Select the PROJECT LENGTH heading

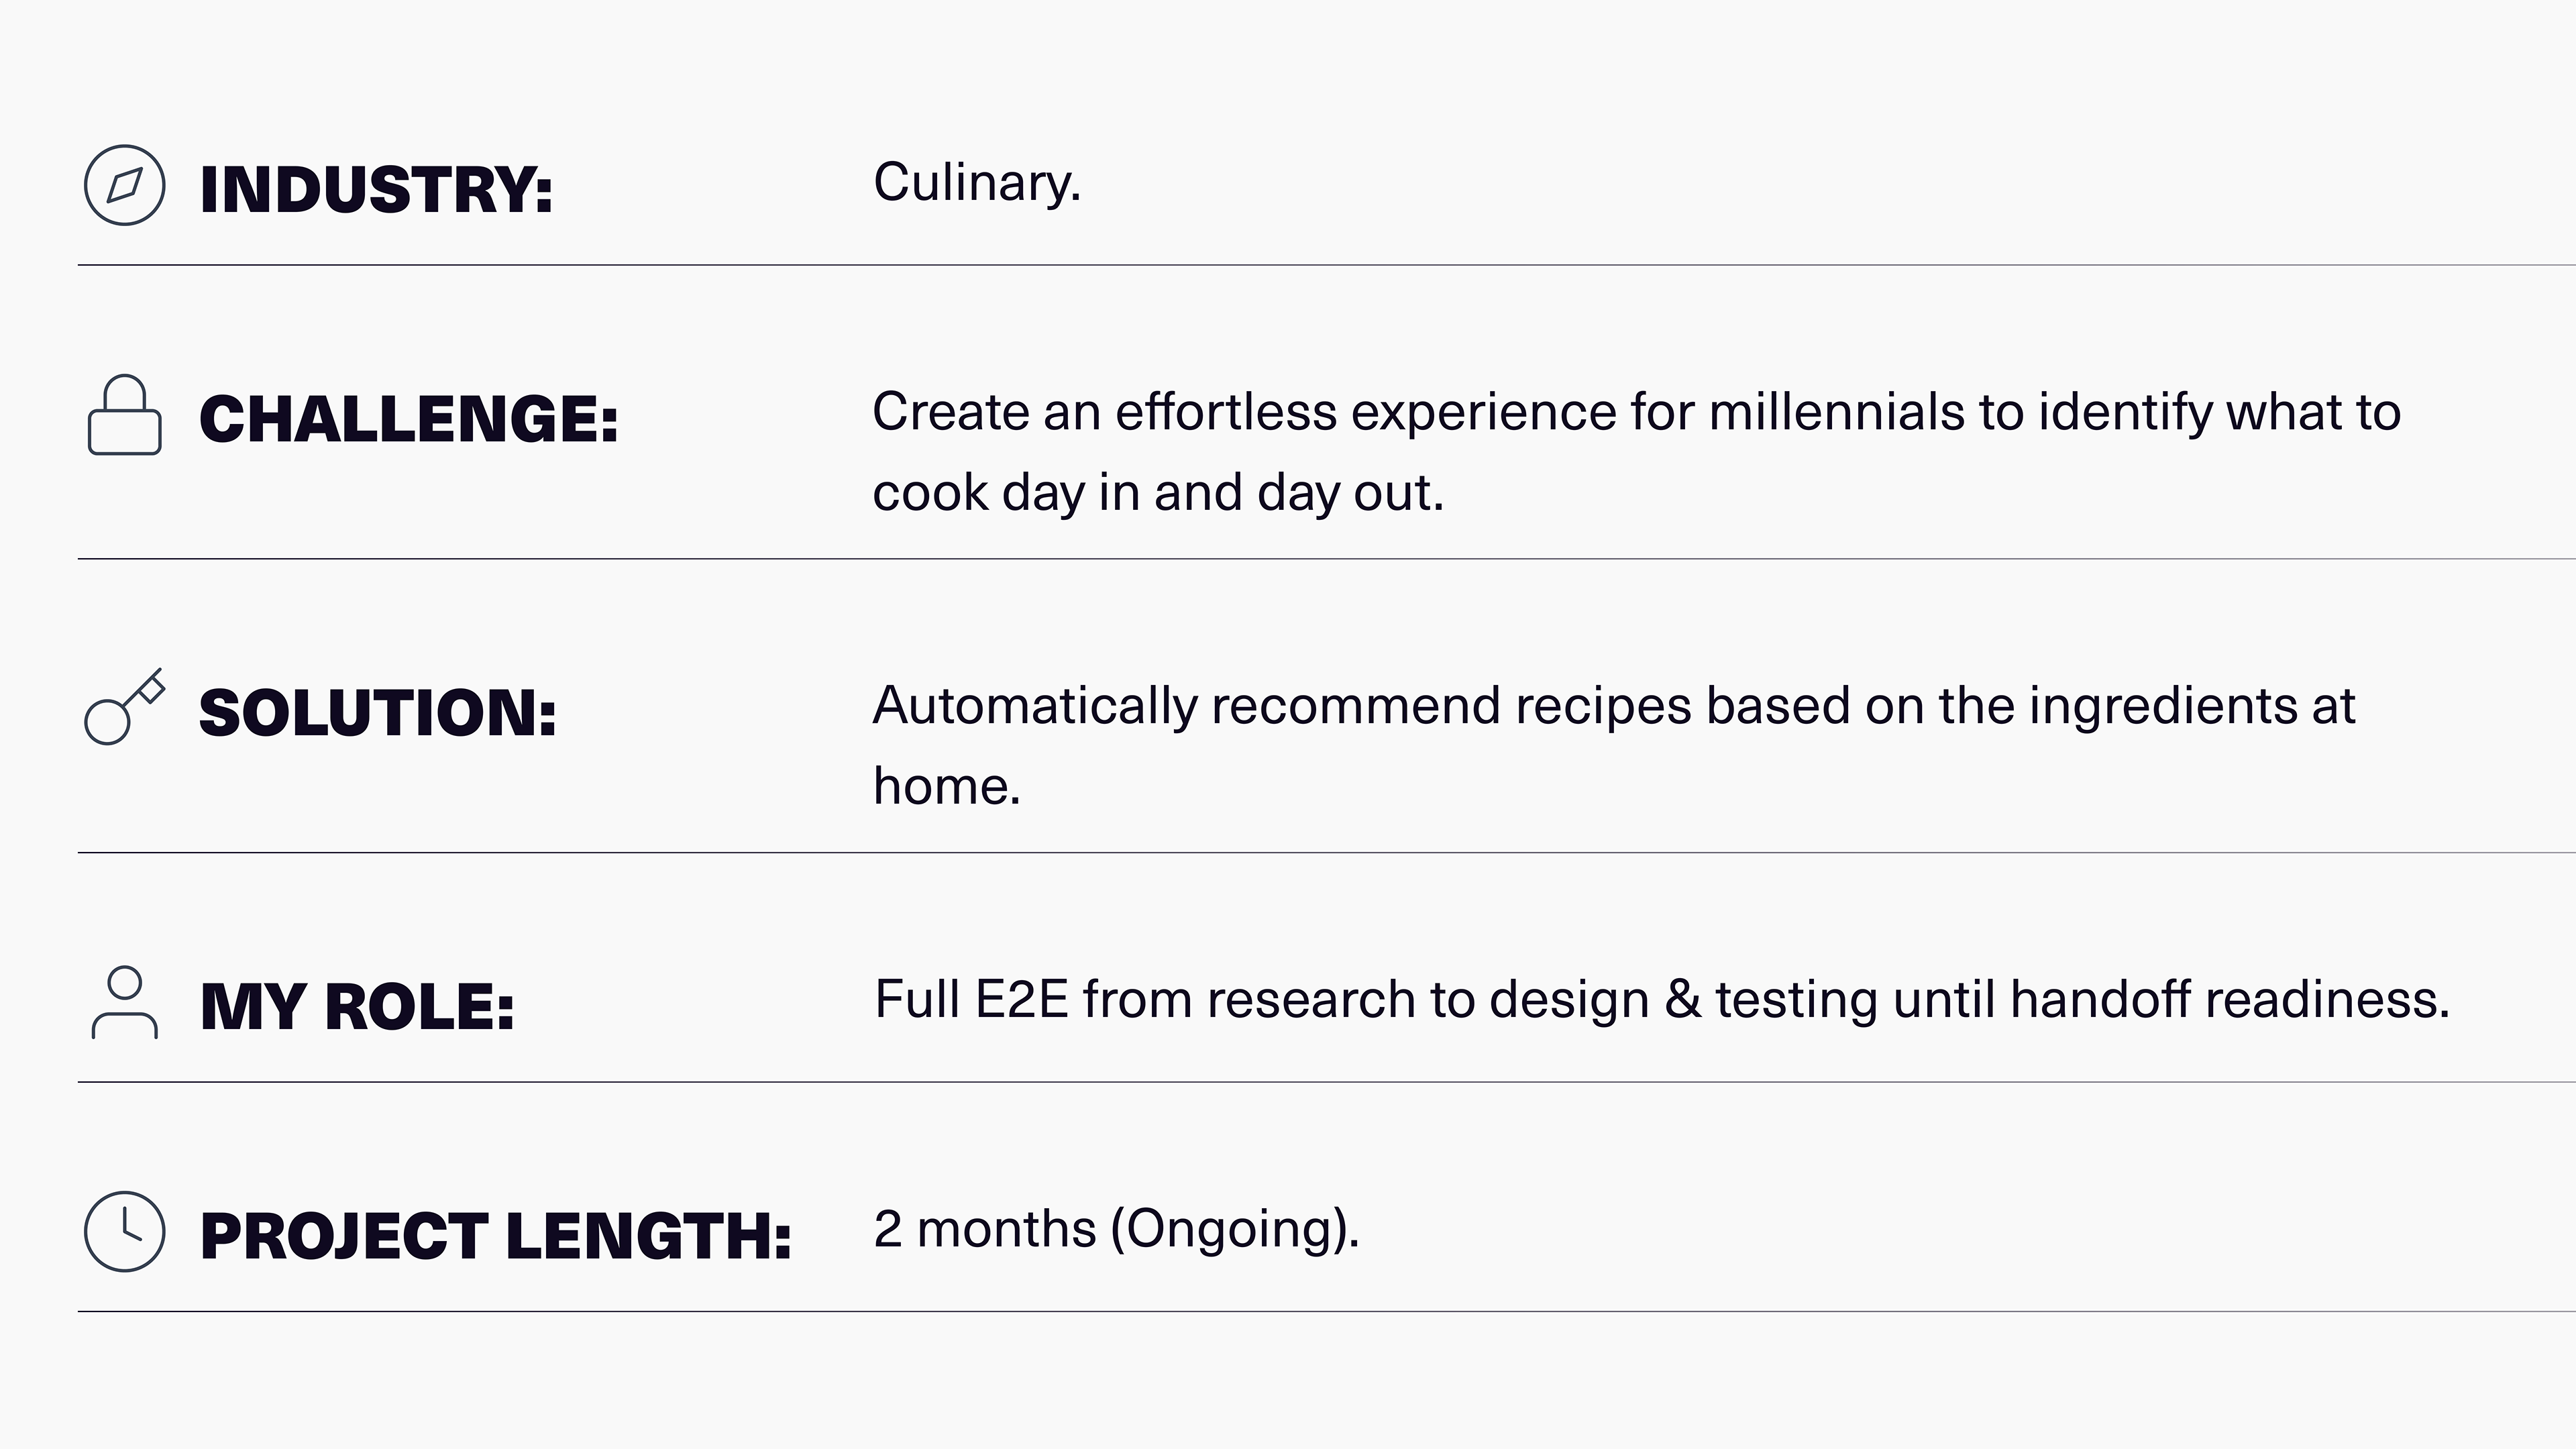[496, 1236]
